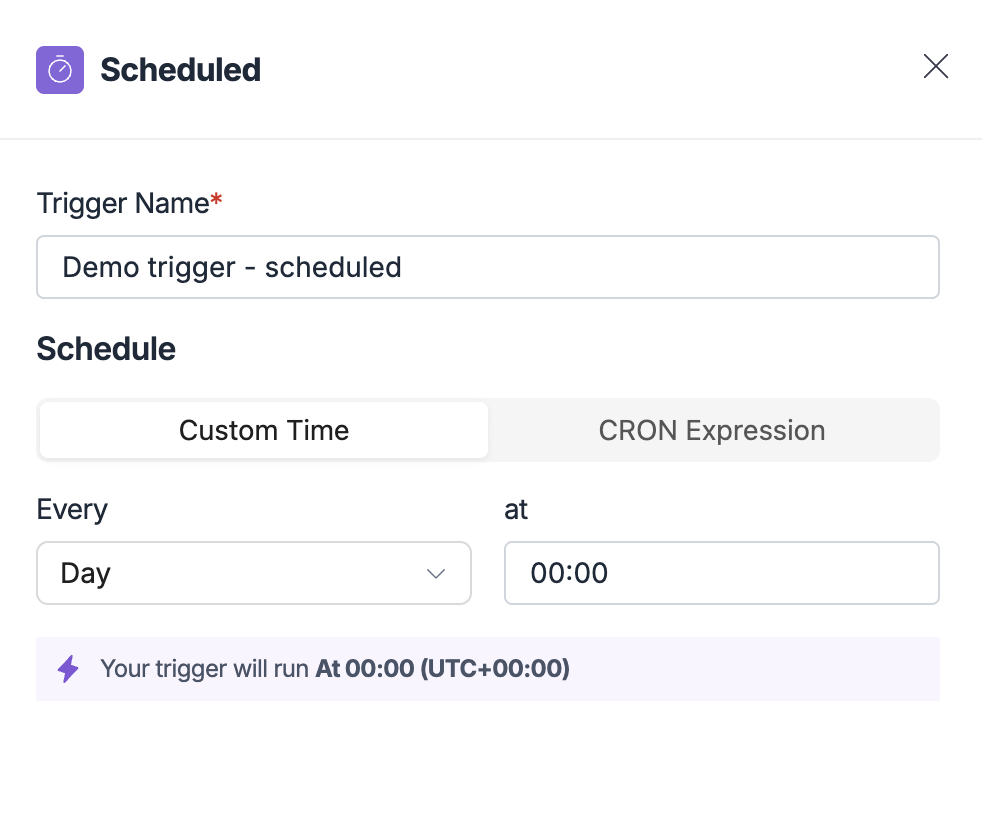Click the trigger run summary banner
Viewport: 982px width, 836px height.
pyautogui.click(x=488, y=669)
